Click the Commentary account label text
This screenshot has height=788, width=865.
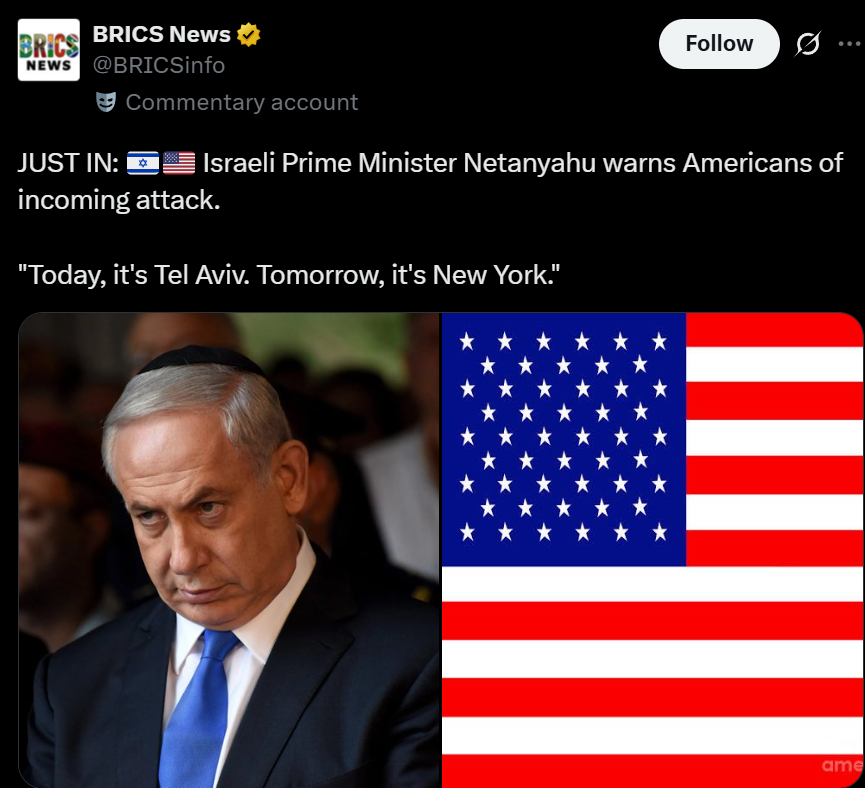point(242,102)
